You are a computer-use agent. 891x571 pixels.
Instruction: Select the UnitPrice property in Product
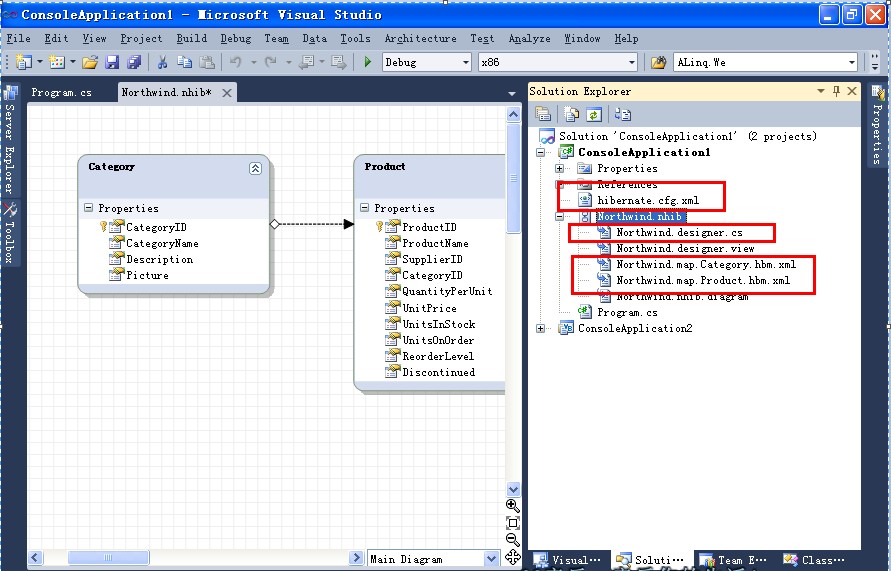tap(429, 308)
